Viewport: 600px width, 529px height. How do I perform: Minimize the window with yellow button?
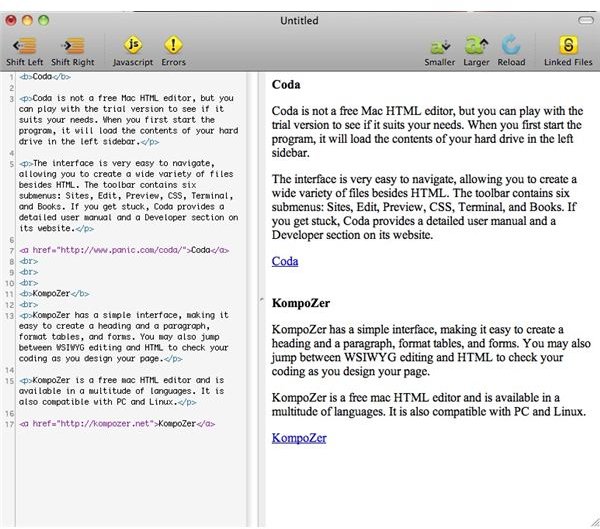(x=27, y=20)
